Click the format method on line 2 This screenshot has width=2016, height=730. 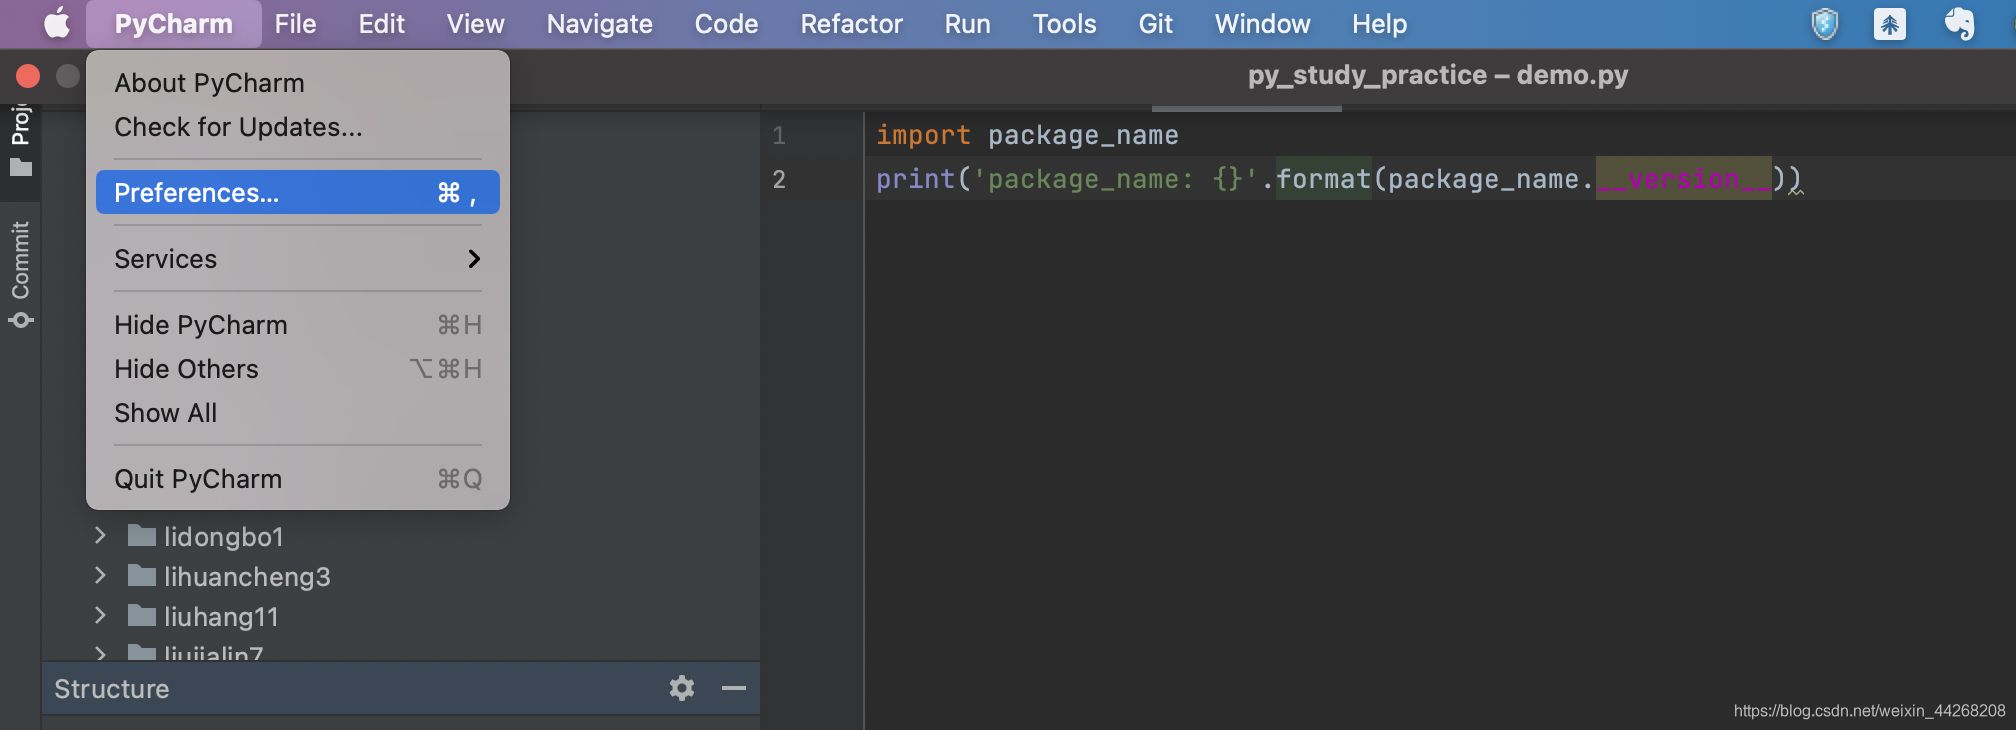1323,179
